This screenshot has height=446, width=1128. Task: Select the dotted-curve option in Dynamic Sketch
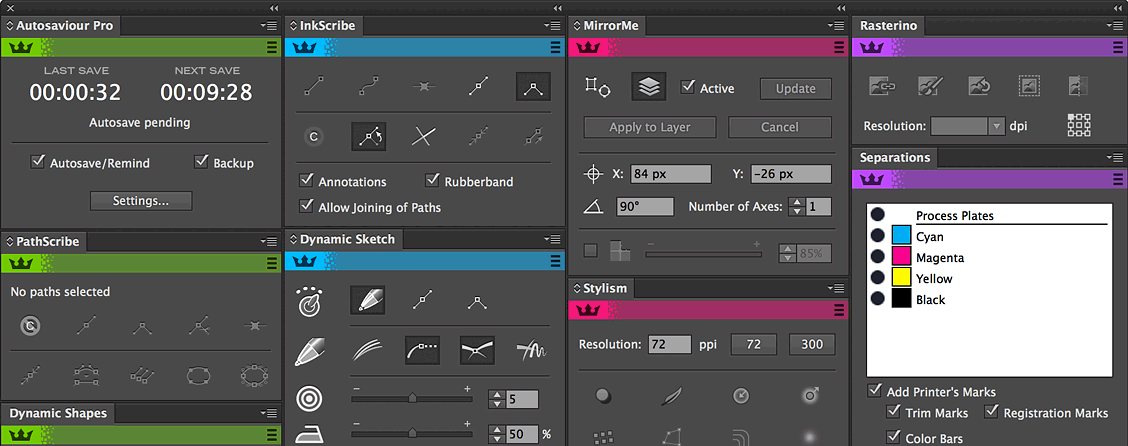pyautogui.click(x=422, y=350)
